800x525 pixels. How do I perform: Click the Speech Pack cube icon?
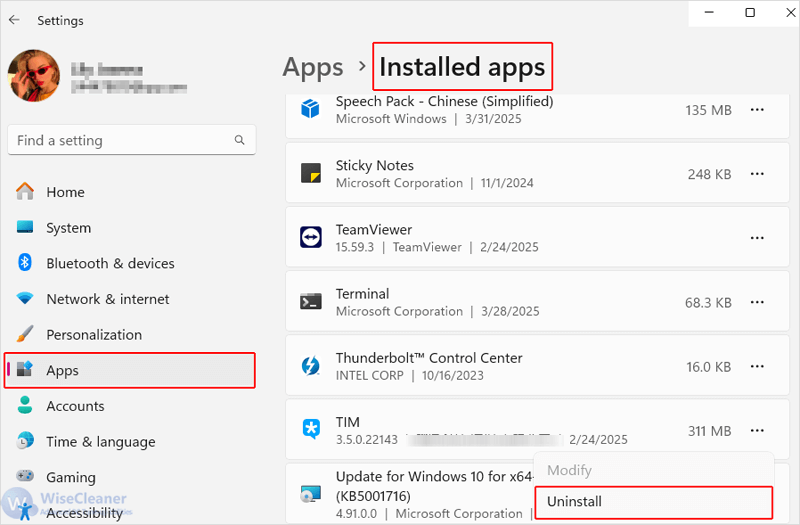pos(310,109)
